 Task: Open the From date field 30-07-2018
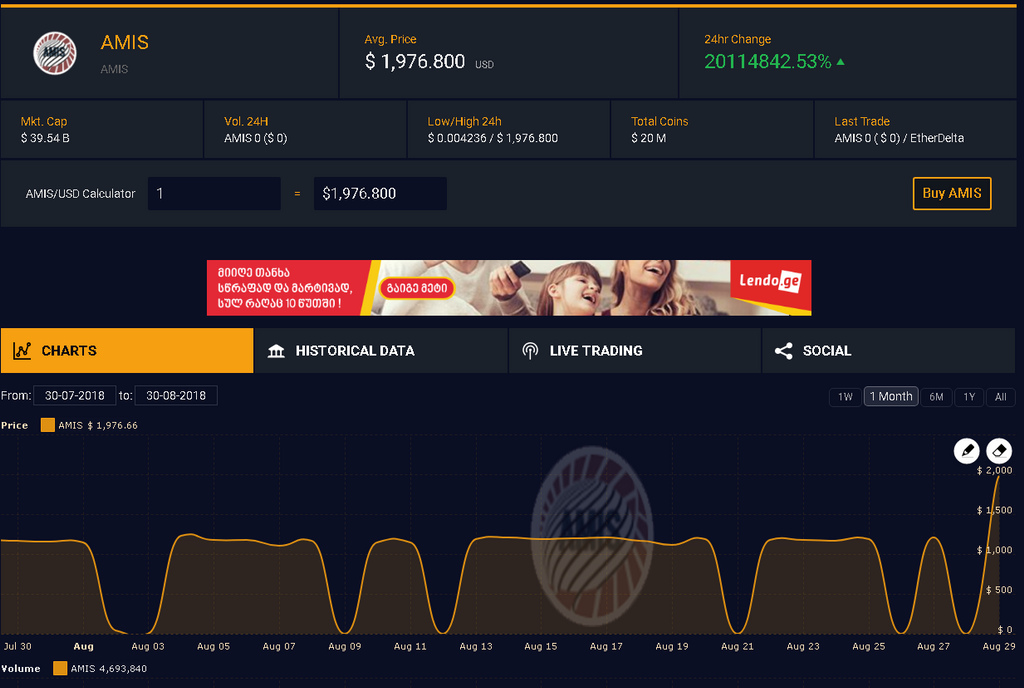[74, 396]
